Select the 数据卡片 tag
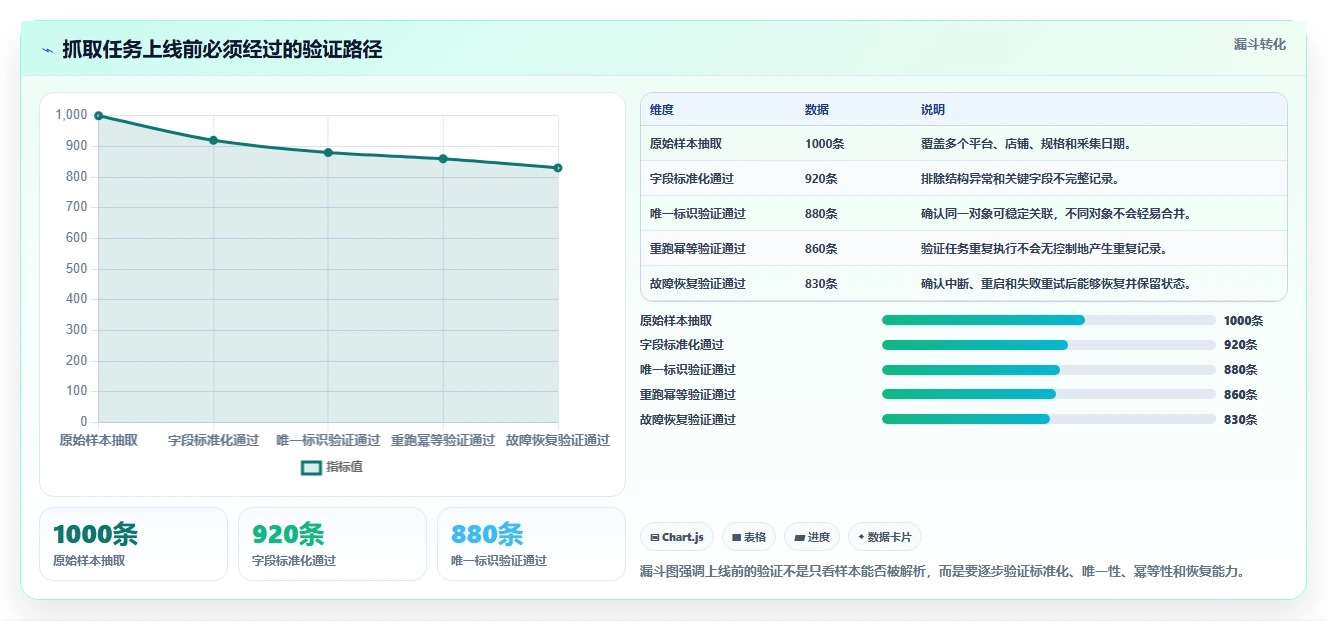 885,537
